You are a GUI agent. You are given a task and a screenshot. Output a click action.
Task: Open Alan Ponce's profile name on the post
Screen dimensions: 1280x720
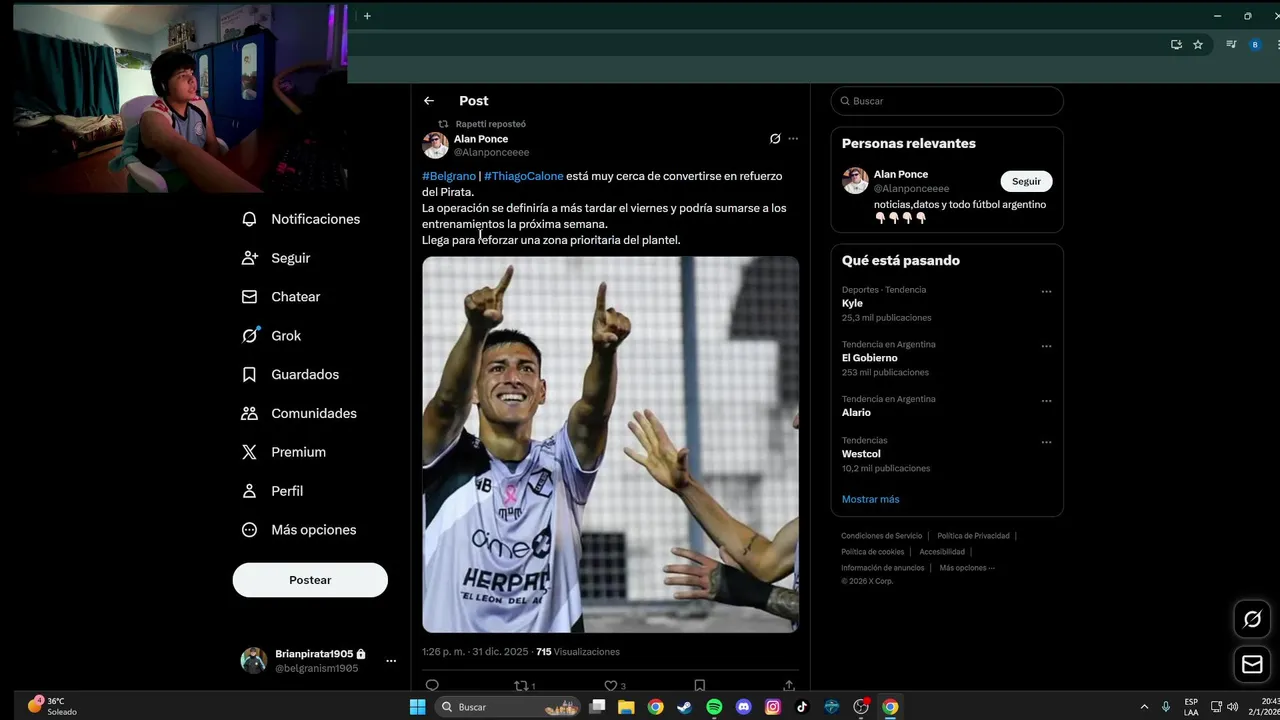(x=481, y=139)
